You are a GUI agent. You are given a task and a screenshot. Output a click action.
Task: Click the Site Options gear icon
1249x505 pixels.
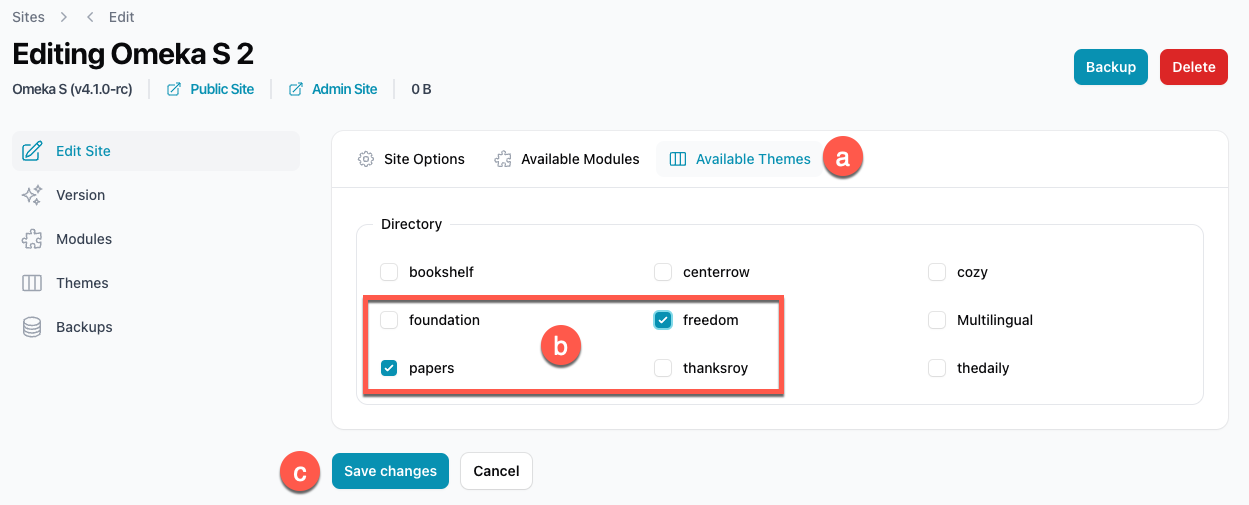366,159
